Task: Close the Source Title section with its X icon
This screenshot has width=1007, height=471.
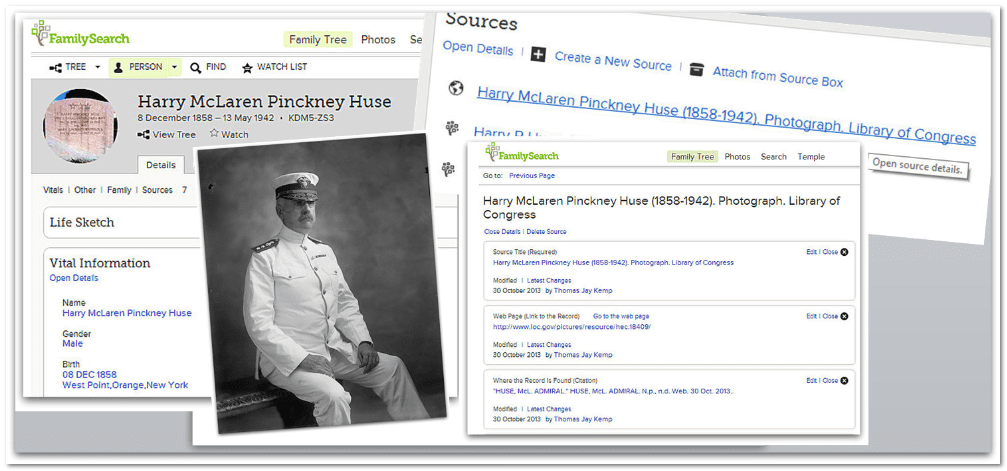Action: pos(844,253)
